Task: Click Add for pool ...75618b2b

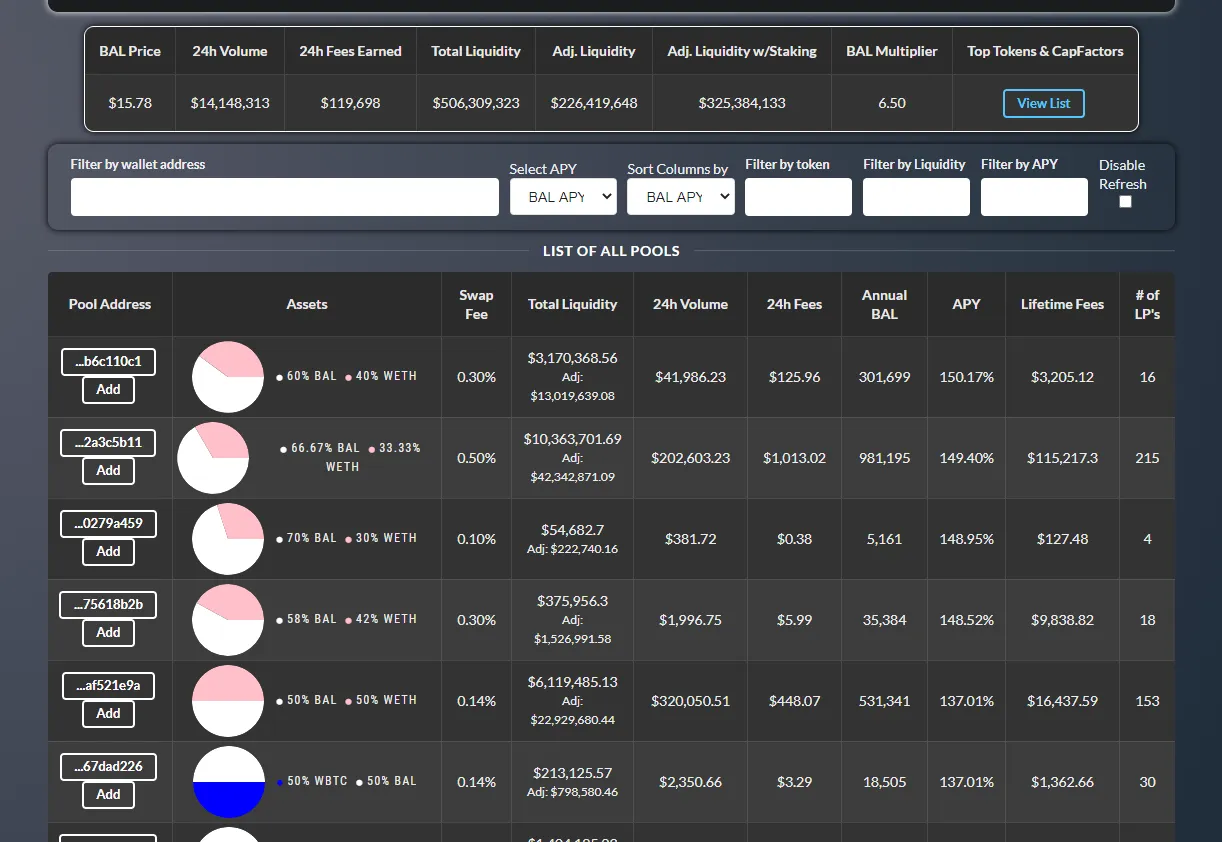Action: (x=108, y=633)
